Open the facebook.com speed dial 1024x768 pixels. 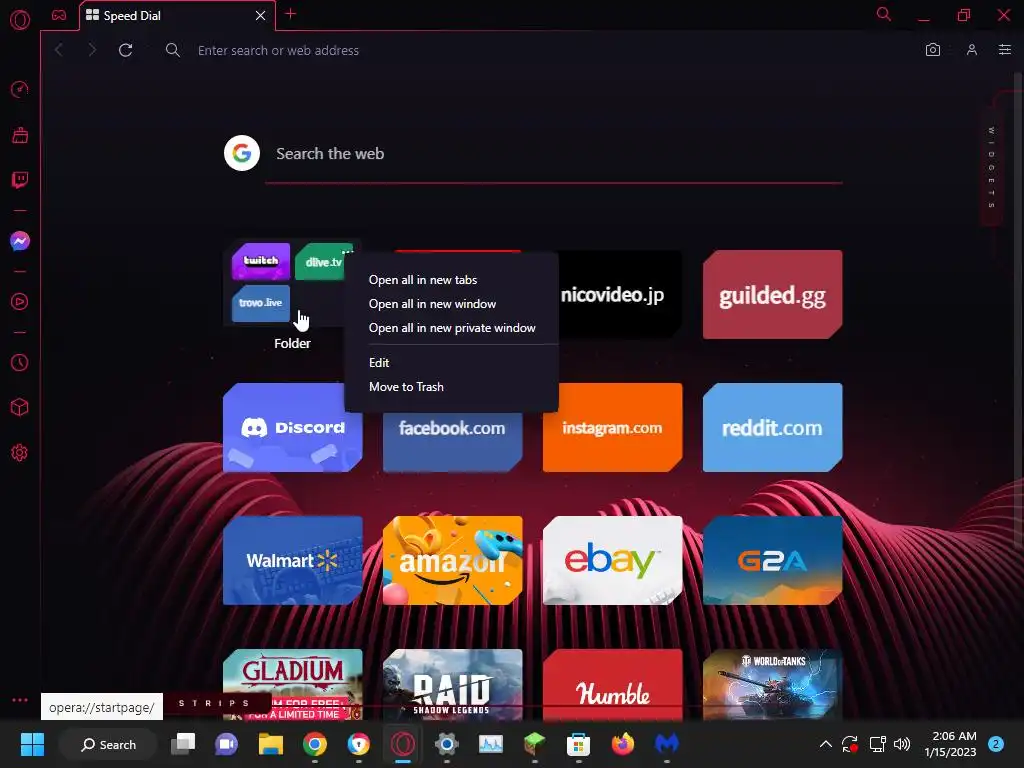[x=453, y=442]
